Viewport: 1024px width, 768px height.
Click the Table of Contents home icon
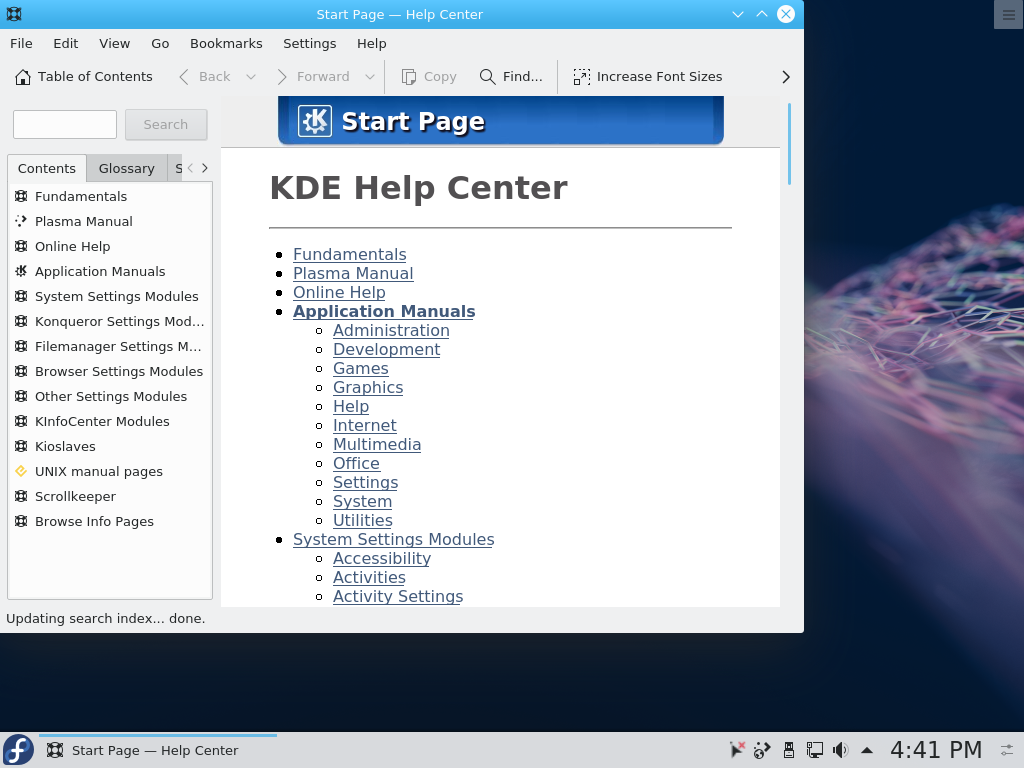coord(23,77)
